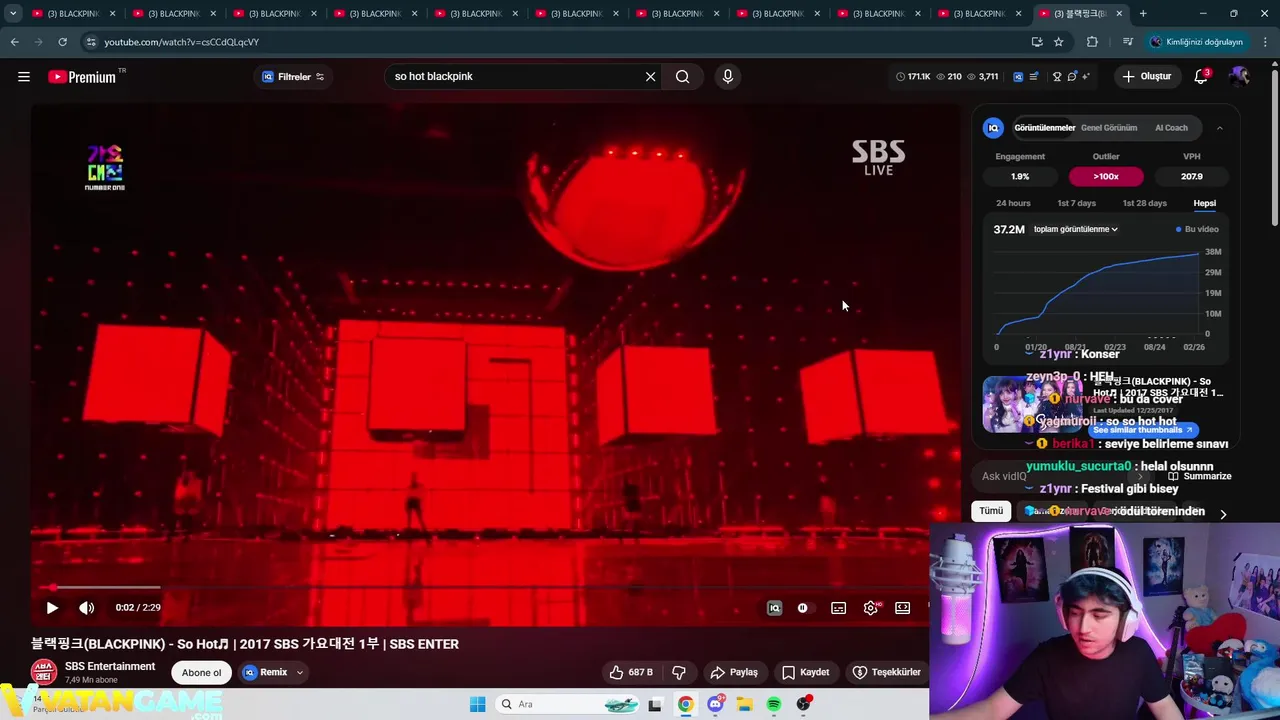The width and height of the screenshot is (1280, 720).
Task: Click the 207.9 VPH value
Action: click(1192, 176)
